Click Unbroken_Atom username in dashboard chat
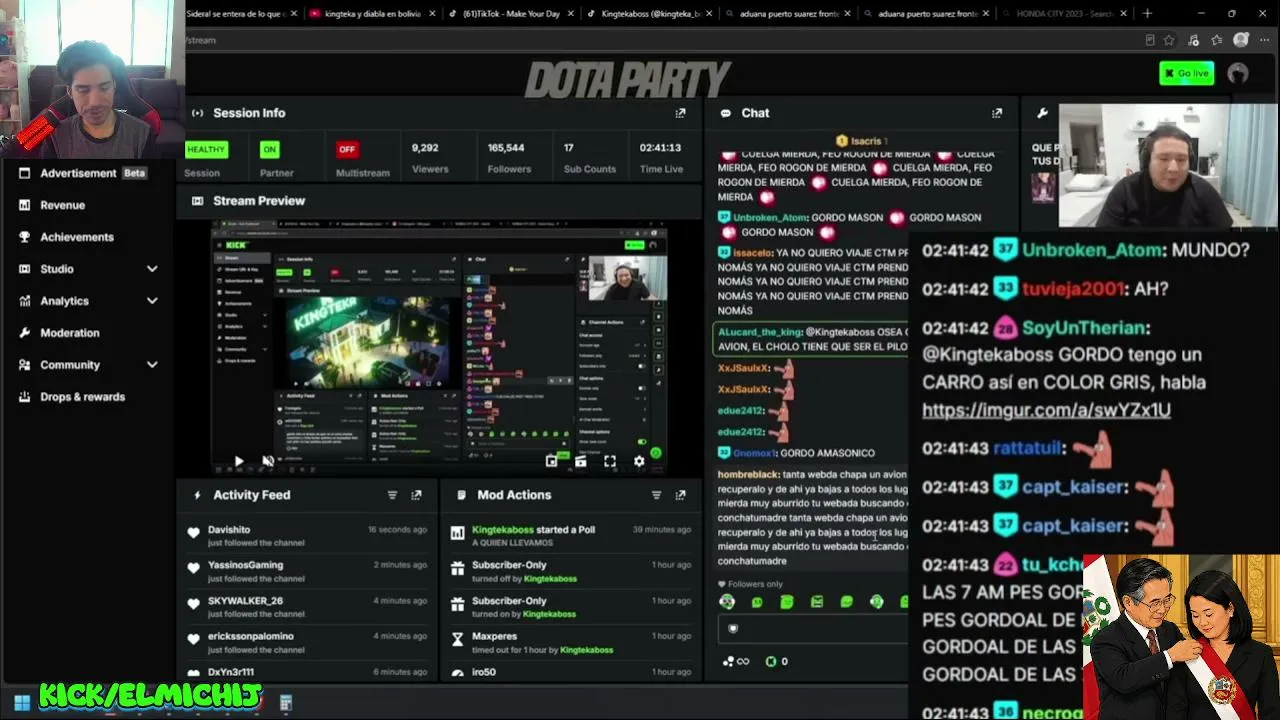 (x=769, y=217)
